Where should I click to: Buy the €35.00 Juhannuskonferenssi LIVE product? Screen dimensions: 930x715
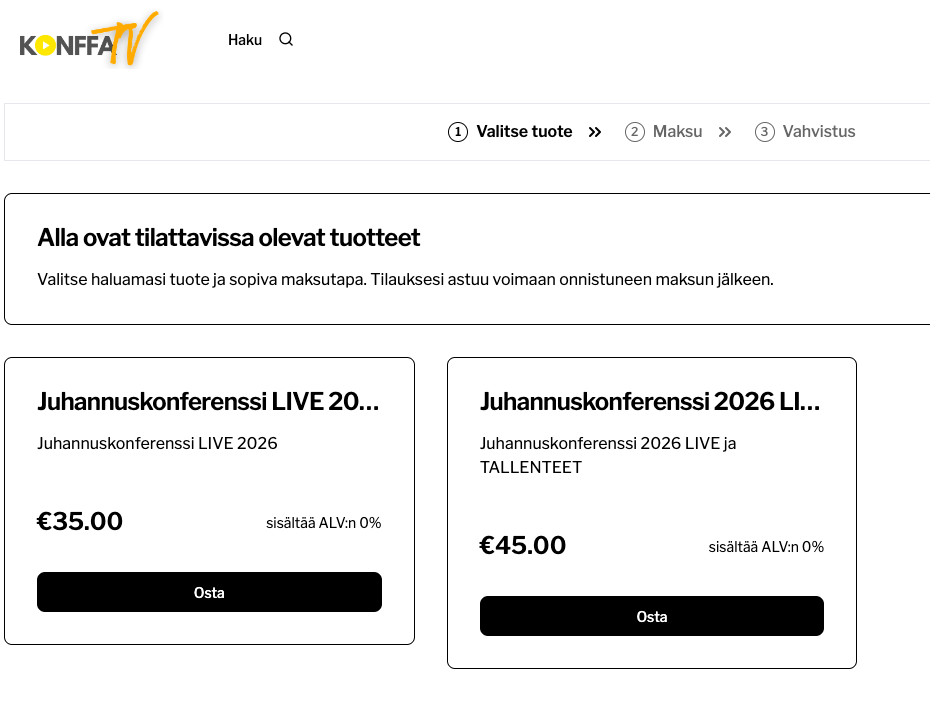point(209,592)
